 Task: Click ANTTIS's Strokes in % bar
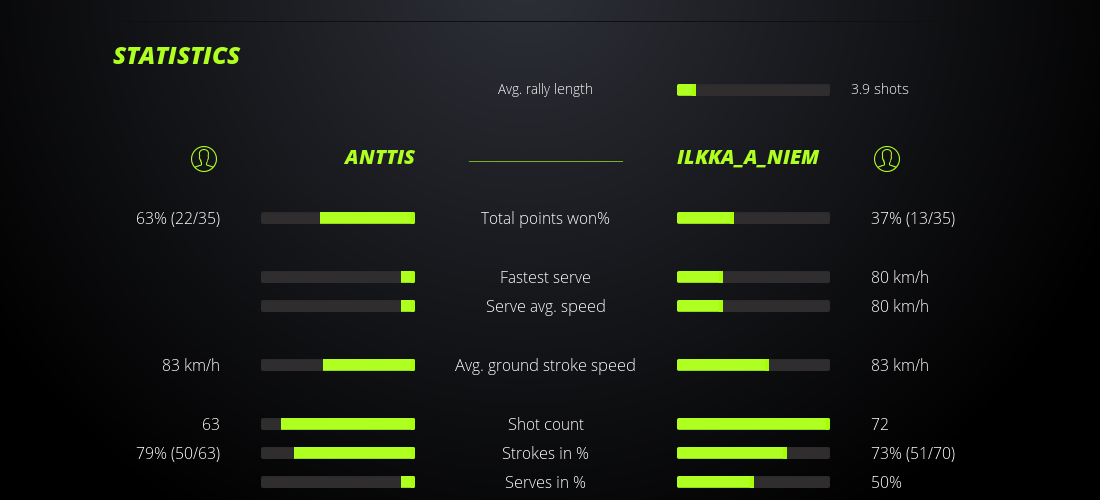tap(338, 453)
